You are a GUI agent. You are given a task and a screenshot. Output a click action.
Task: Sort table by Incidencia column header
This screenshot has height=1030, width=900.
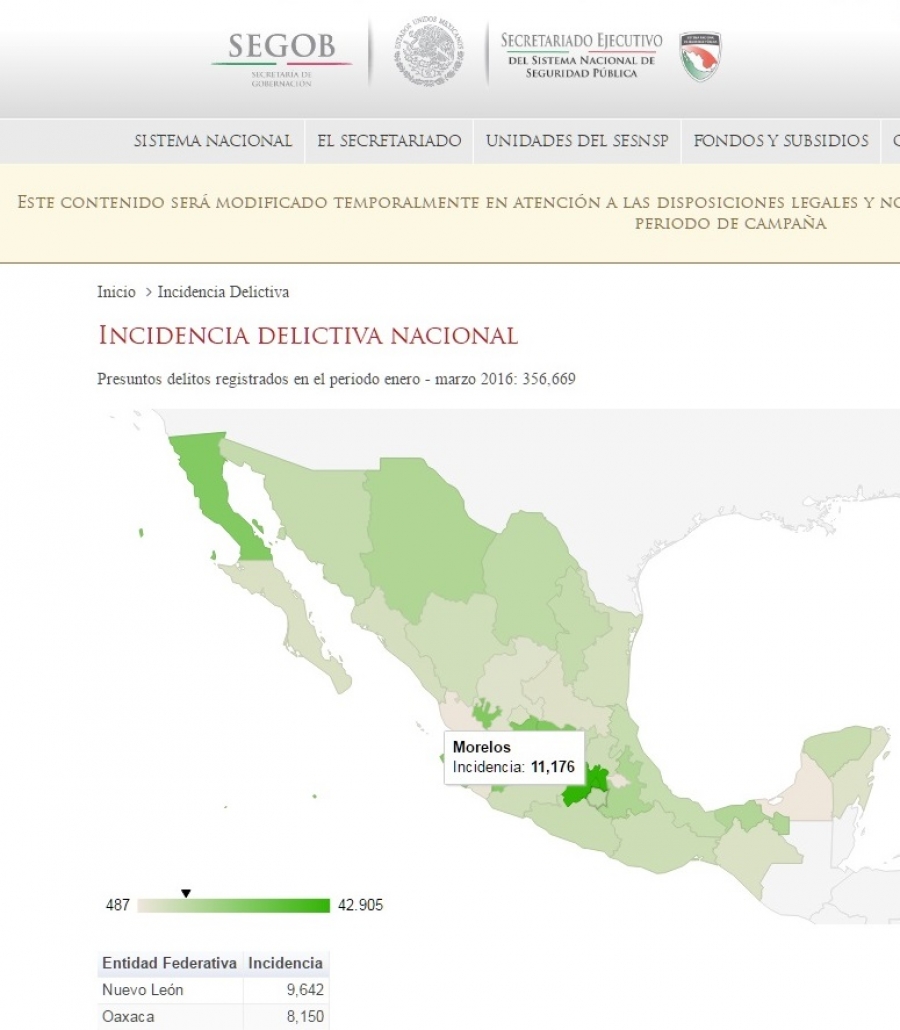pos(286,963)
